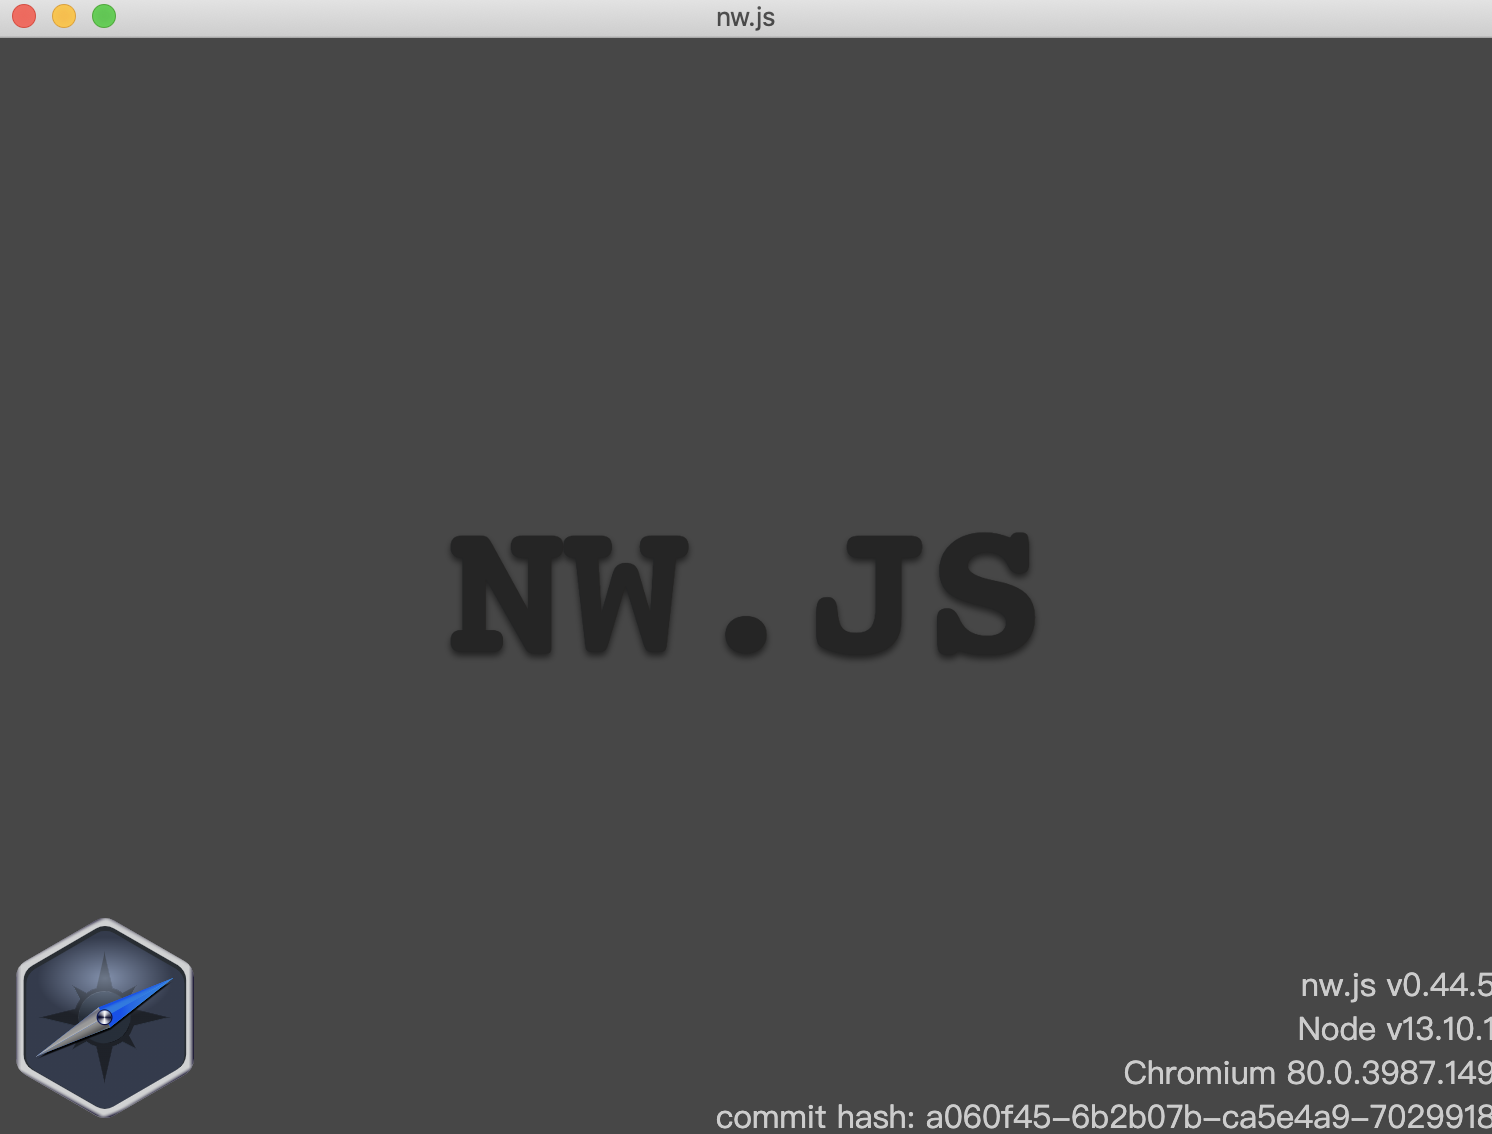Maximize the window with the green button
The height and width of the screenshot is (1134, 1492).
104,16
